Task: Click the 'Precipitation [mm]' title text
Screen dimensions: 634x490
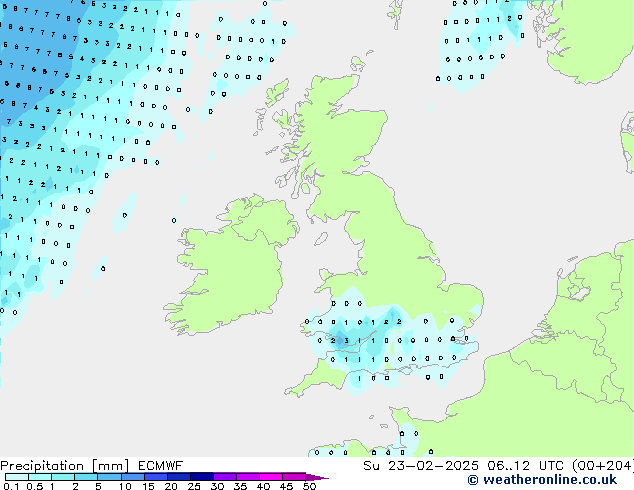Action: pyautogui.click(x=65, y=466)
